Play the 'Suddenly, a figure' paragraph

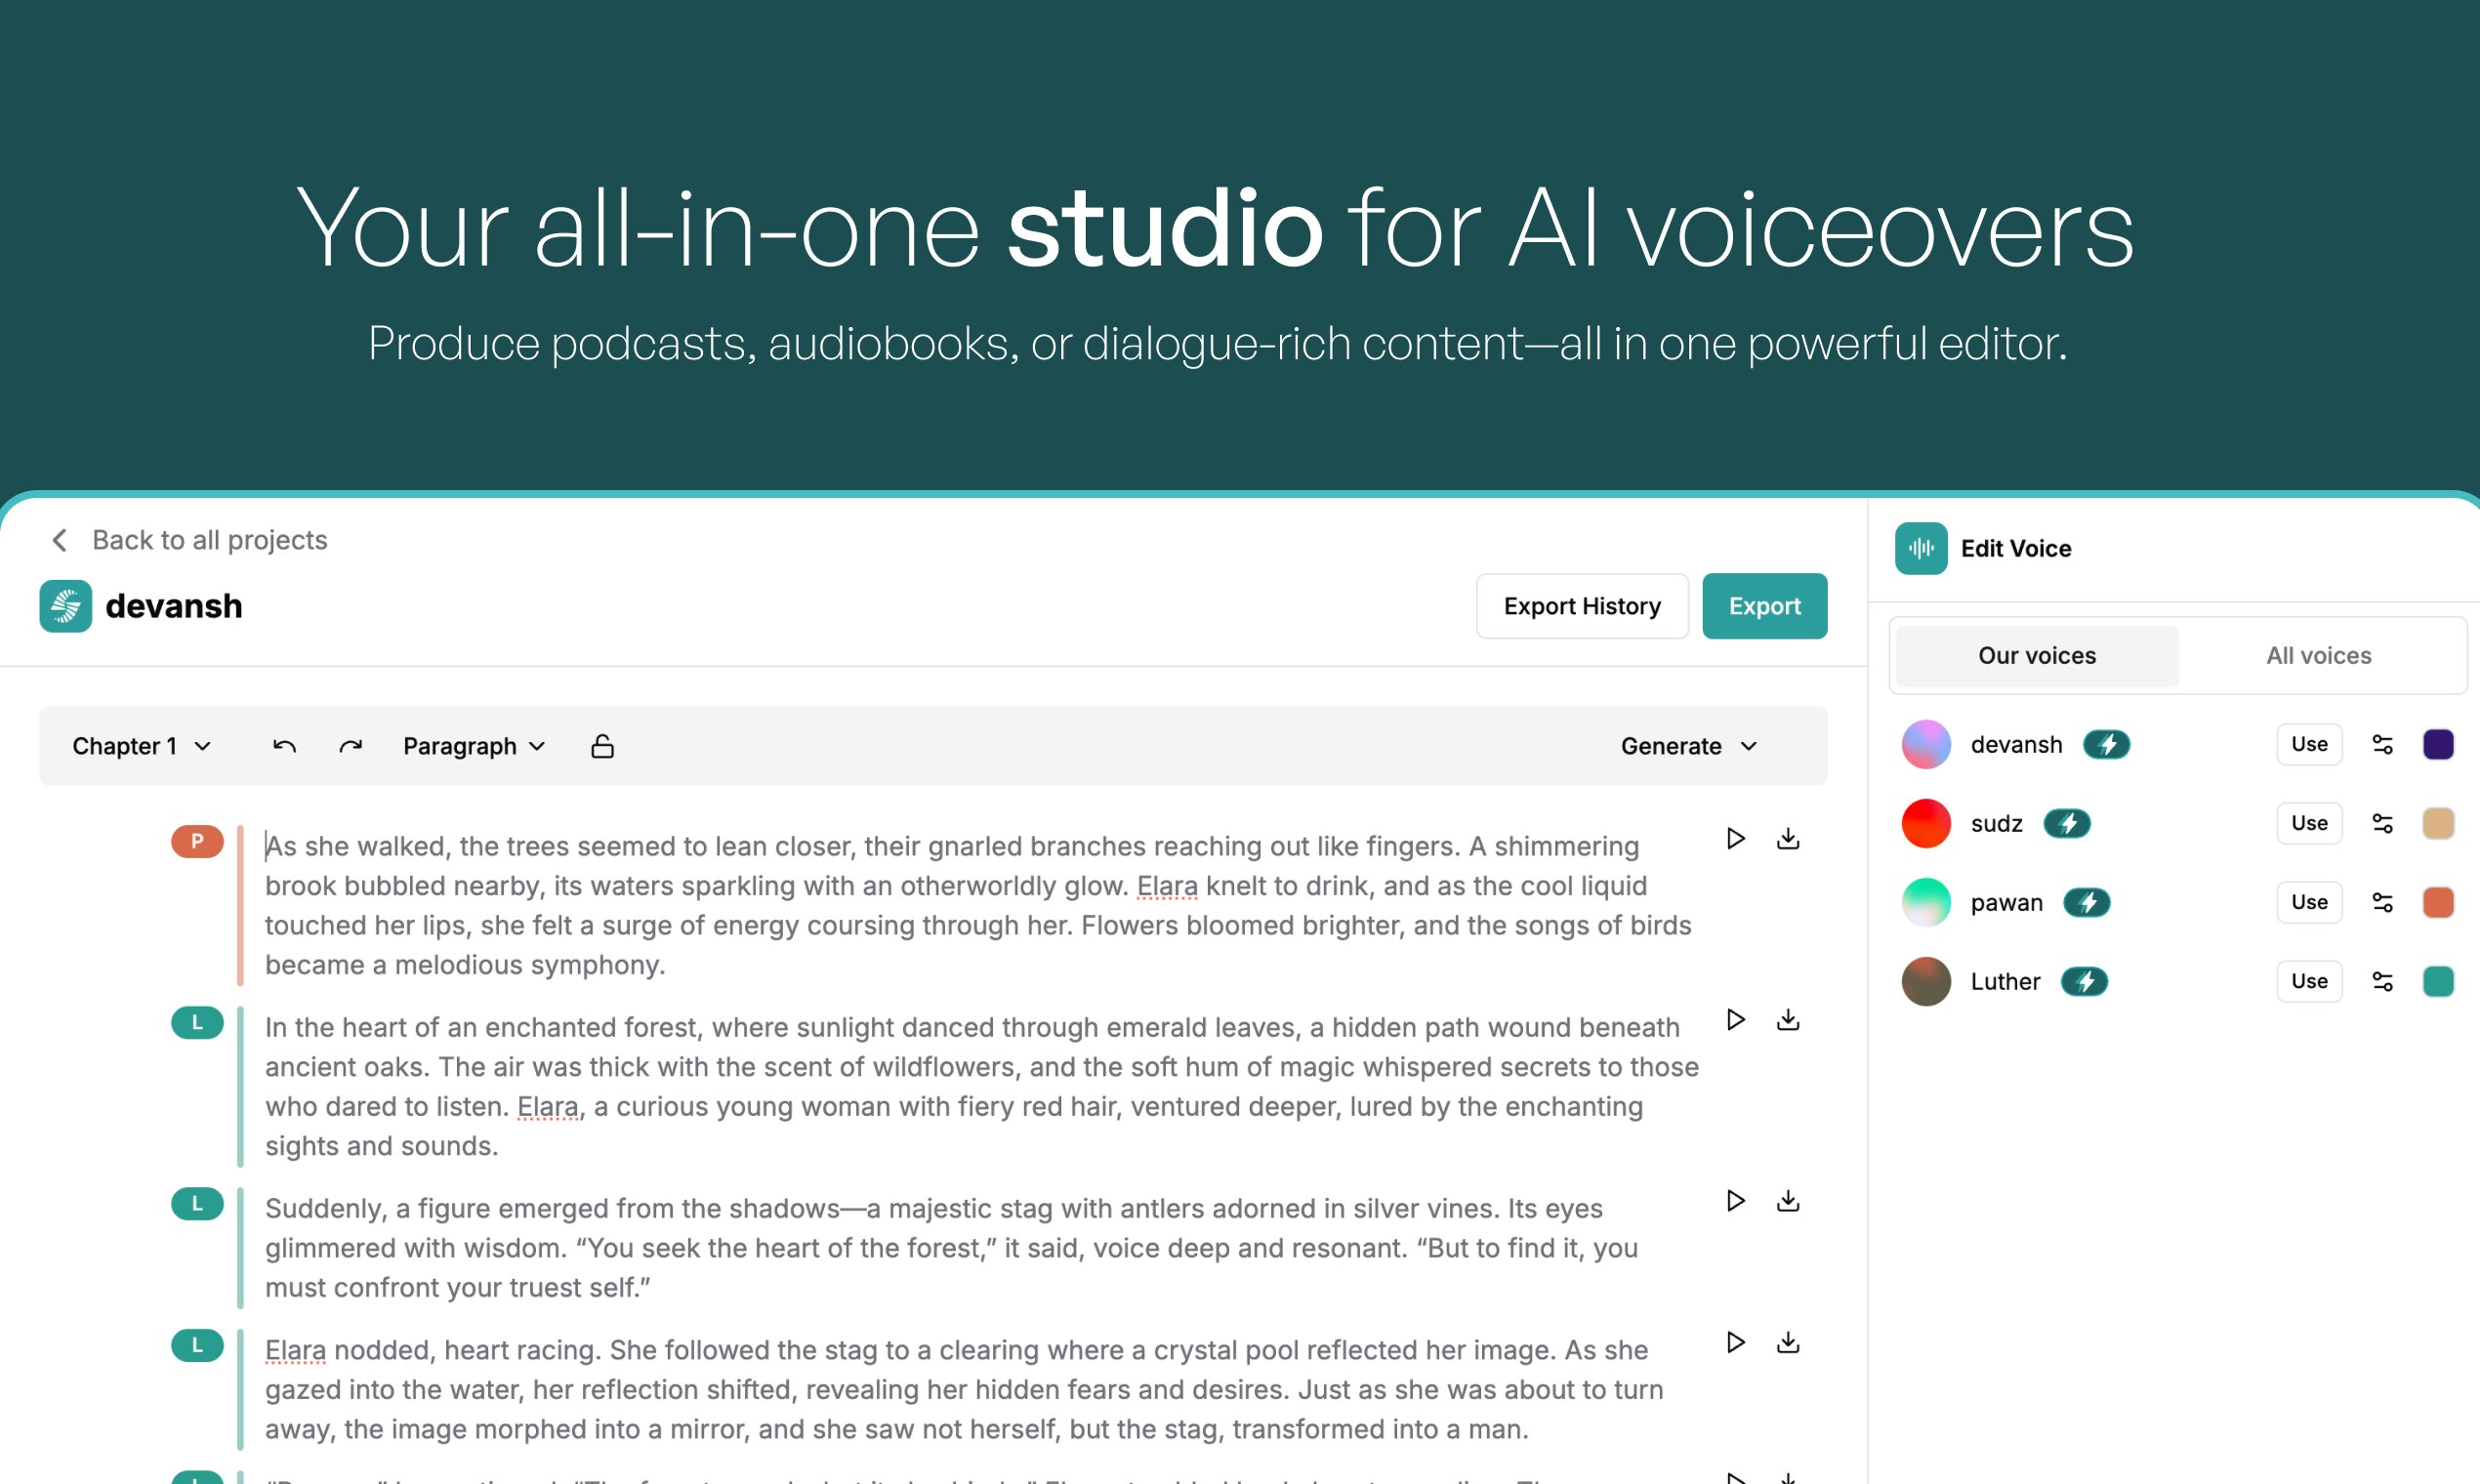pyautogui.click(x=1736, y=1200)
